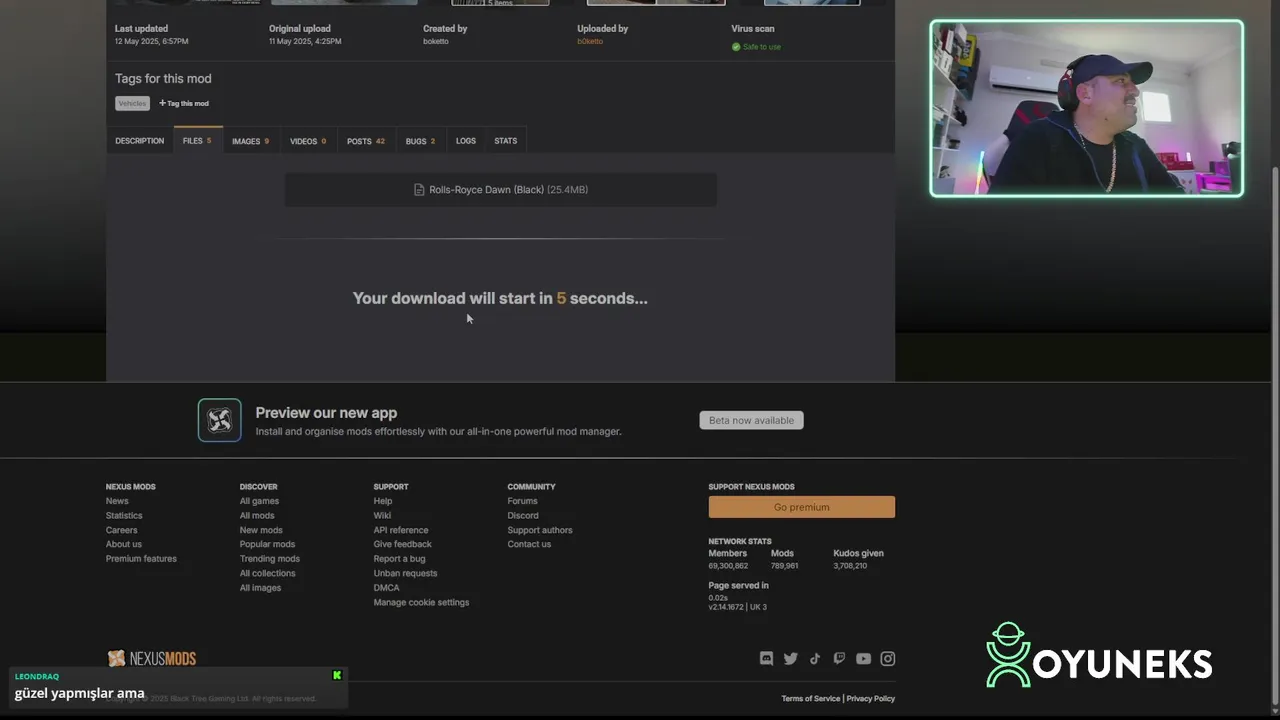Viewport: 1280px width, 720px height.
Task: Open the Instagram social icon in footer
Action: click(x=888, y=659)
